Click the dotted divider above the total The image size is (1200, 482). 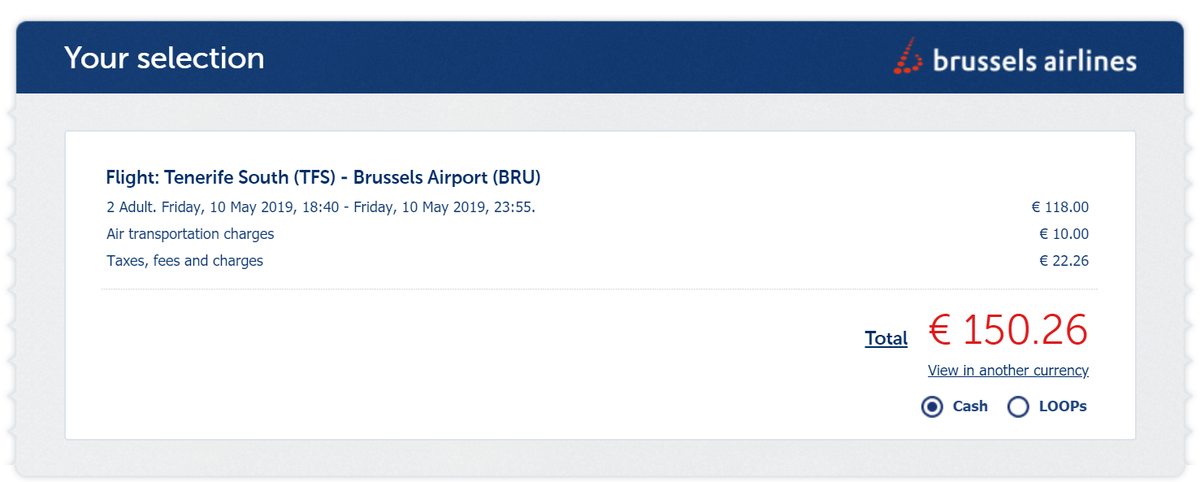click(599, 290)
